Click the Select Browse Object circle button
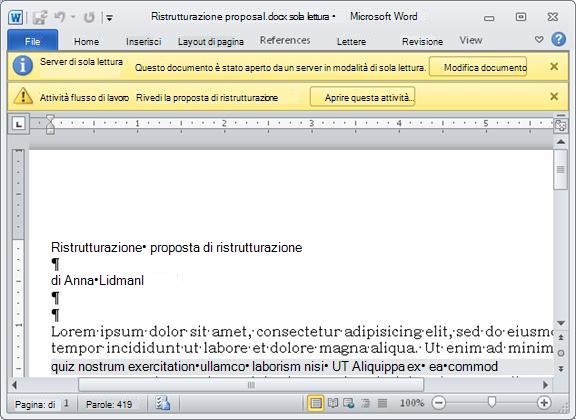The width and height of the screenshot is (576, 420). coord(561,353)
